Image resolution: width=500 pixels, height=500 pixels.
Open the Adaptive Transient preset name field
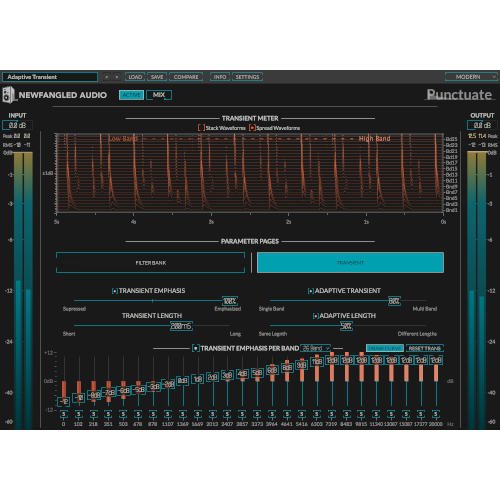click(x=50, y=77)
